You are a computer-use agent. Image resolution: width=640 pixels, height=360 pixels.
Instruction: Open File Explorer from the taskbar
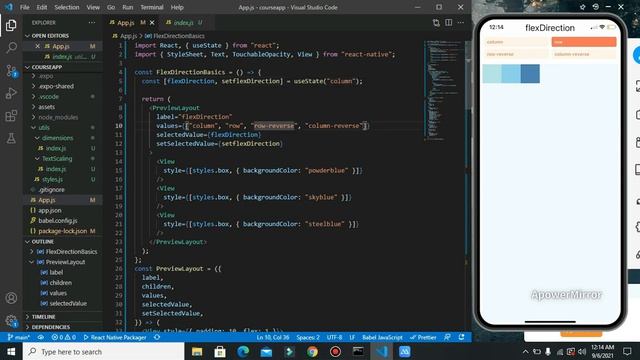[x=197, y=351]
